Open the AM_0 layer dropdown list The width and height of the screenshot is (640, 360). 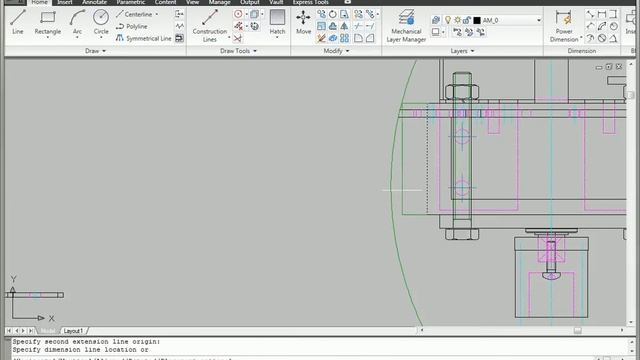click(539, 20)
